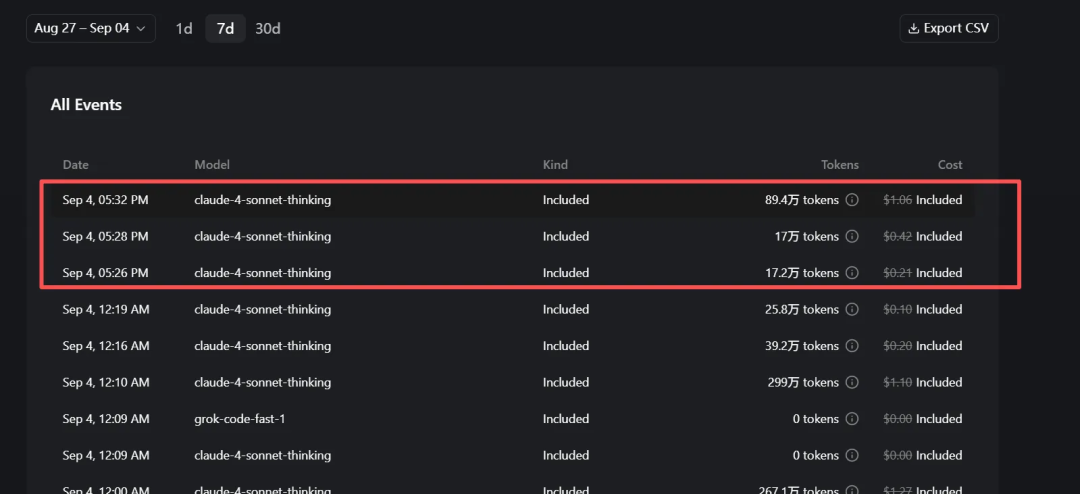Click the All Events heading
Screen dimensions: 1080x494
86,105
